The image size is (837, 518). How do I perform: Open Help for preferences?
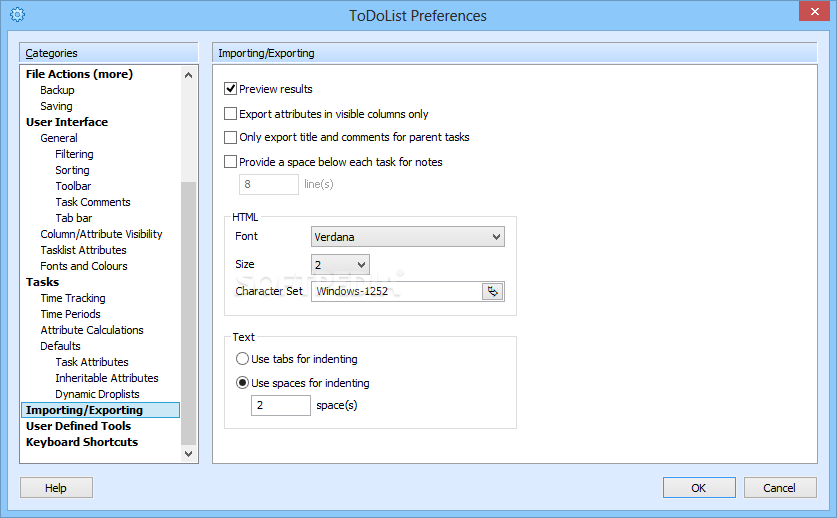(x=56, y=488)
